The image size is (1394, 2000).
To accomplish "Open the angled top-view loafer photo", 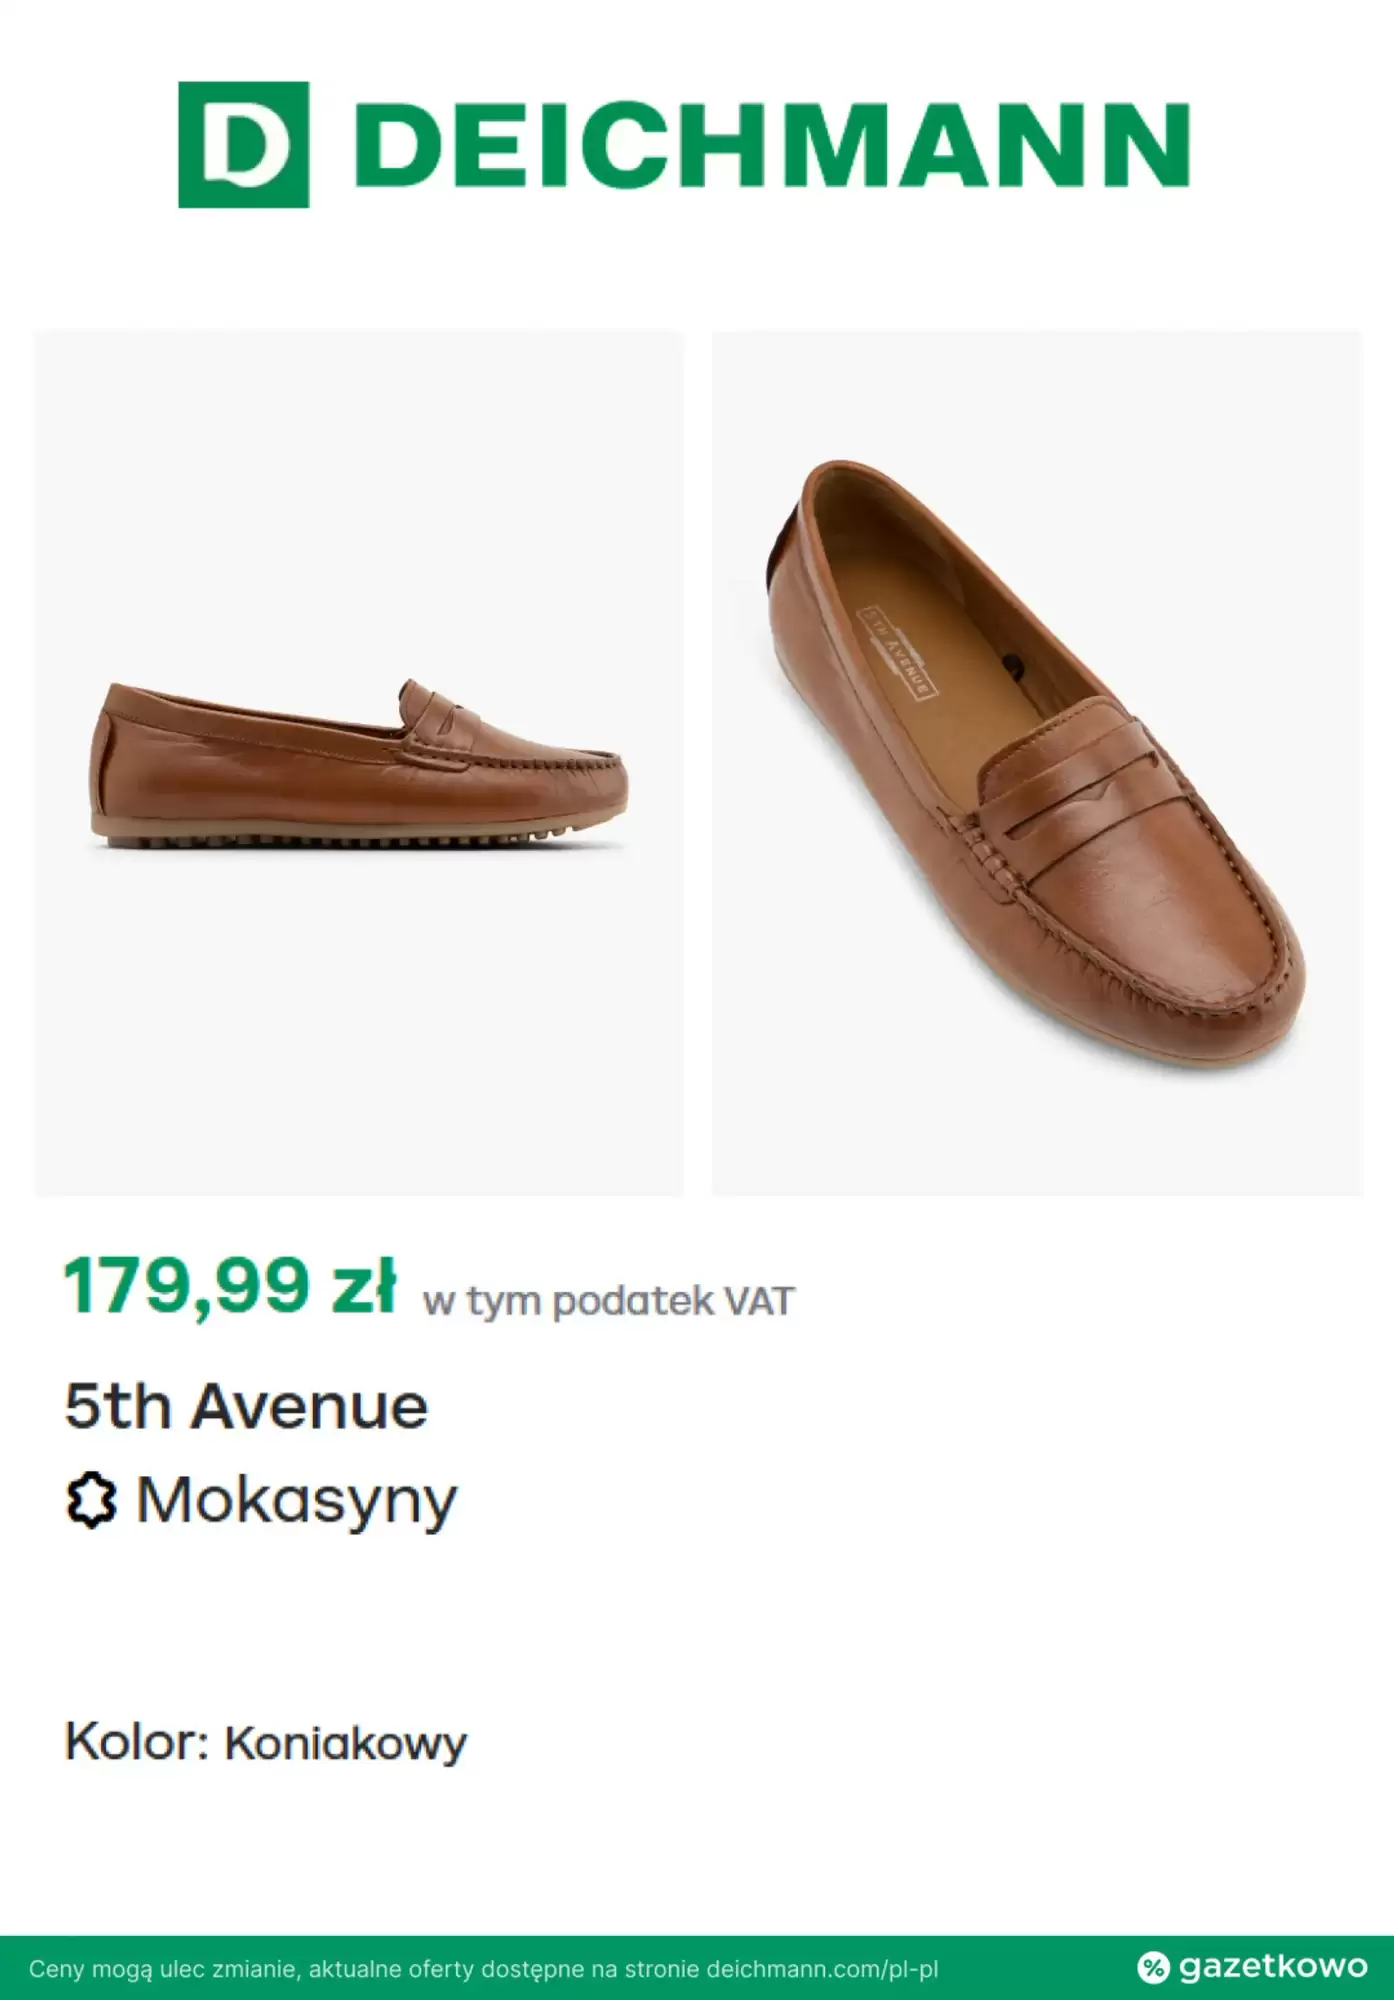I will point(1036,763).
